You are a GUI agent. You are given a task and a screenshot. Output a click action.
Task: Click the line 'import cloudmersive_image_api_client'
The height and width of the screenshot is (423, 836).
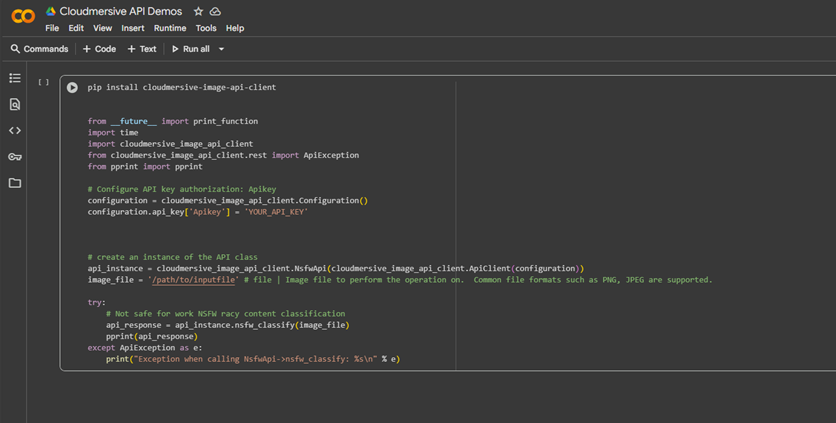pyautogui.click(x=171, y=144)
